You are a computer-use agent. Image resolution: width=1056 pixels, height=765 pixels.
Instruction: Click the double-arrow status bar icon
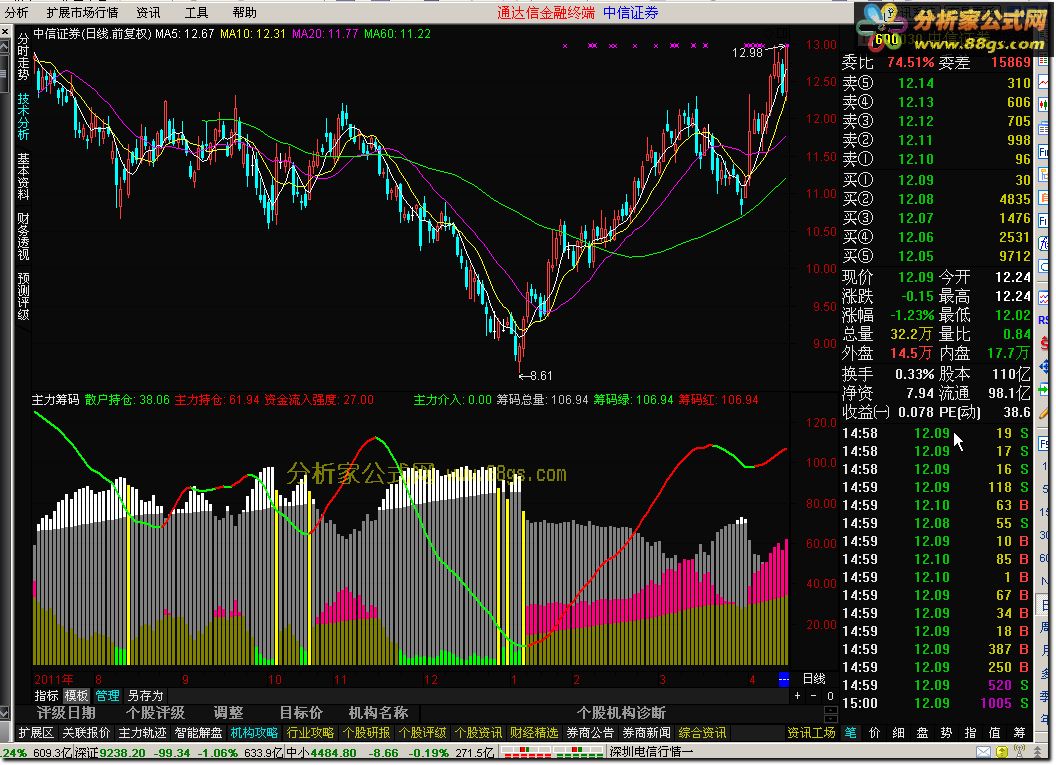coord(1038,752)
